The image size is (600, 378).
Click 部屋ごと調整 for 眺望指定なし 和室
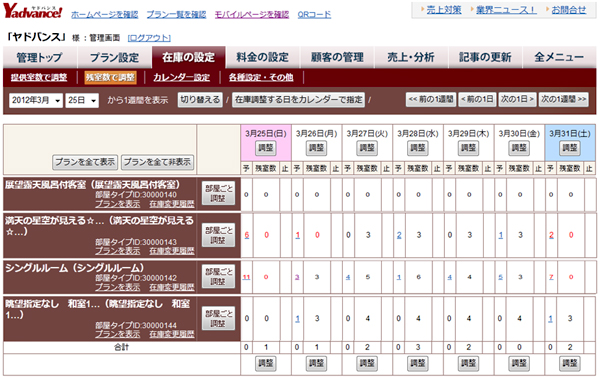point(218,318)
